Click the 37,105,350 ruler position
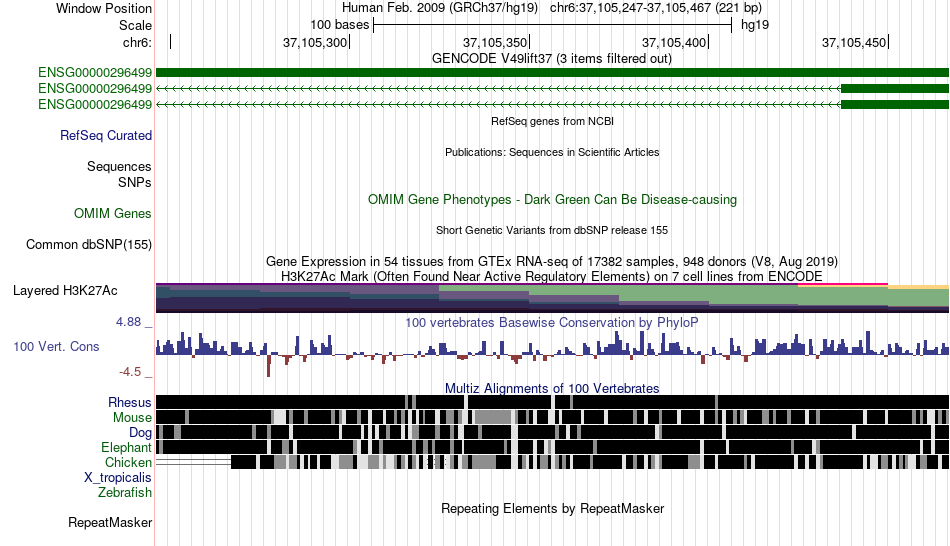 tap(495, 42)
